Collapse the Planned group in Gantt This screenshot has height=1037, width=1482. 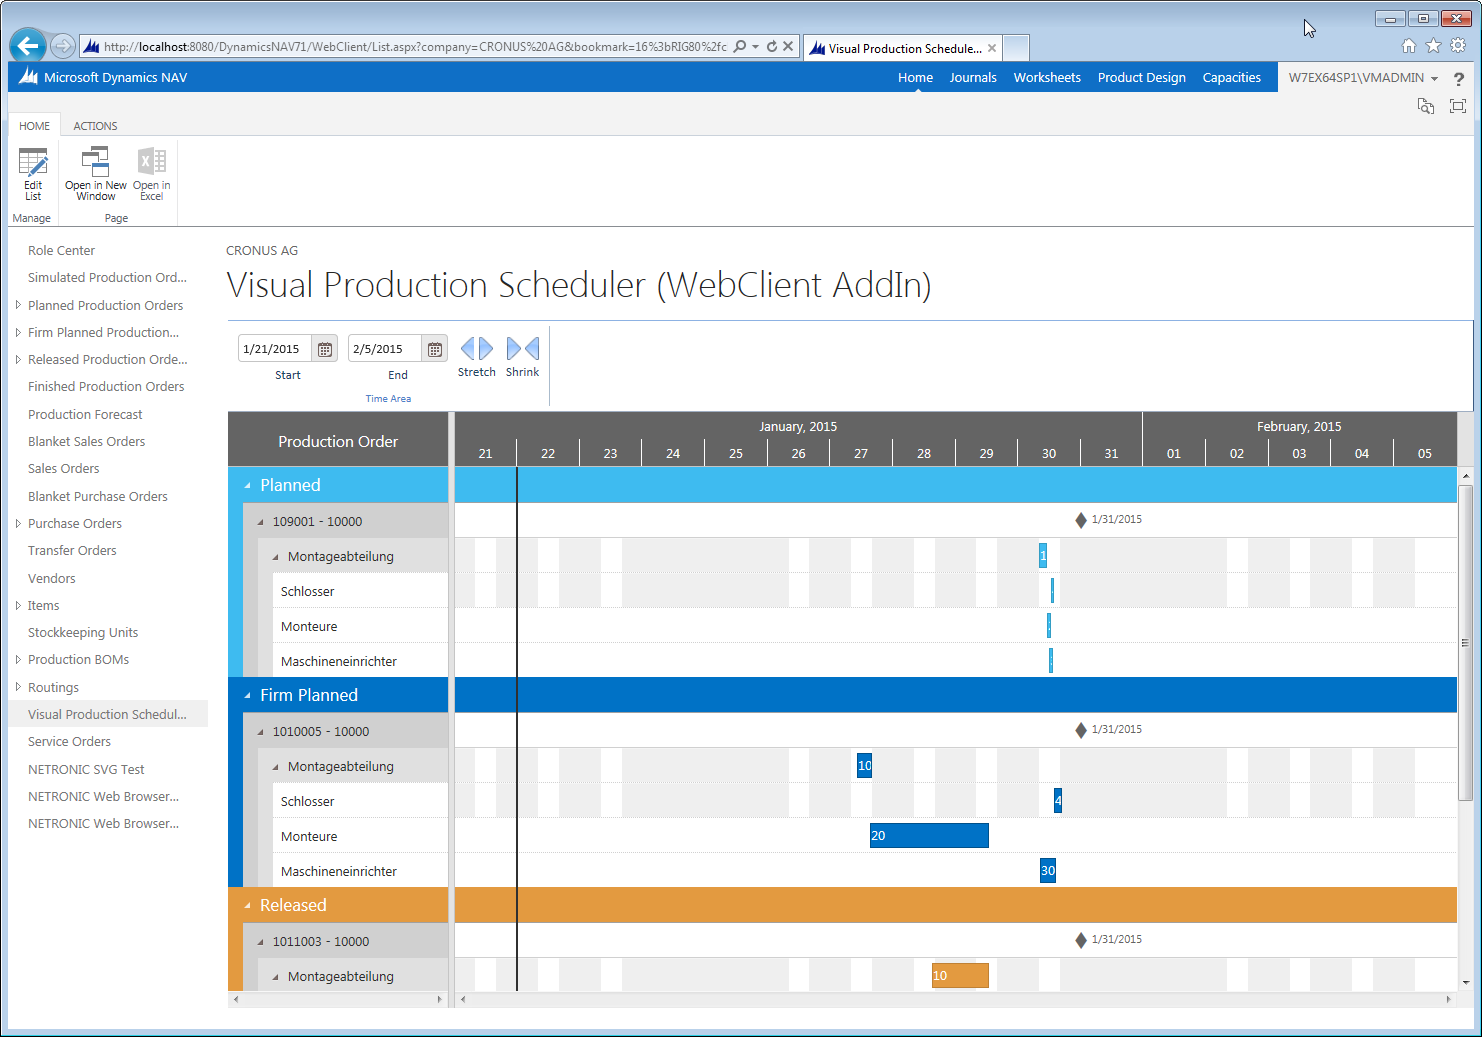click(248, 486)
